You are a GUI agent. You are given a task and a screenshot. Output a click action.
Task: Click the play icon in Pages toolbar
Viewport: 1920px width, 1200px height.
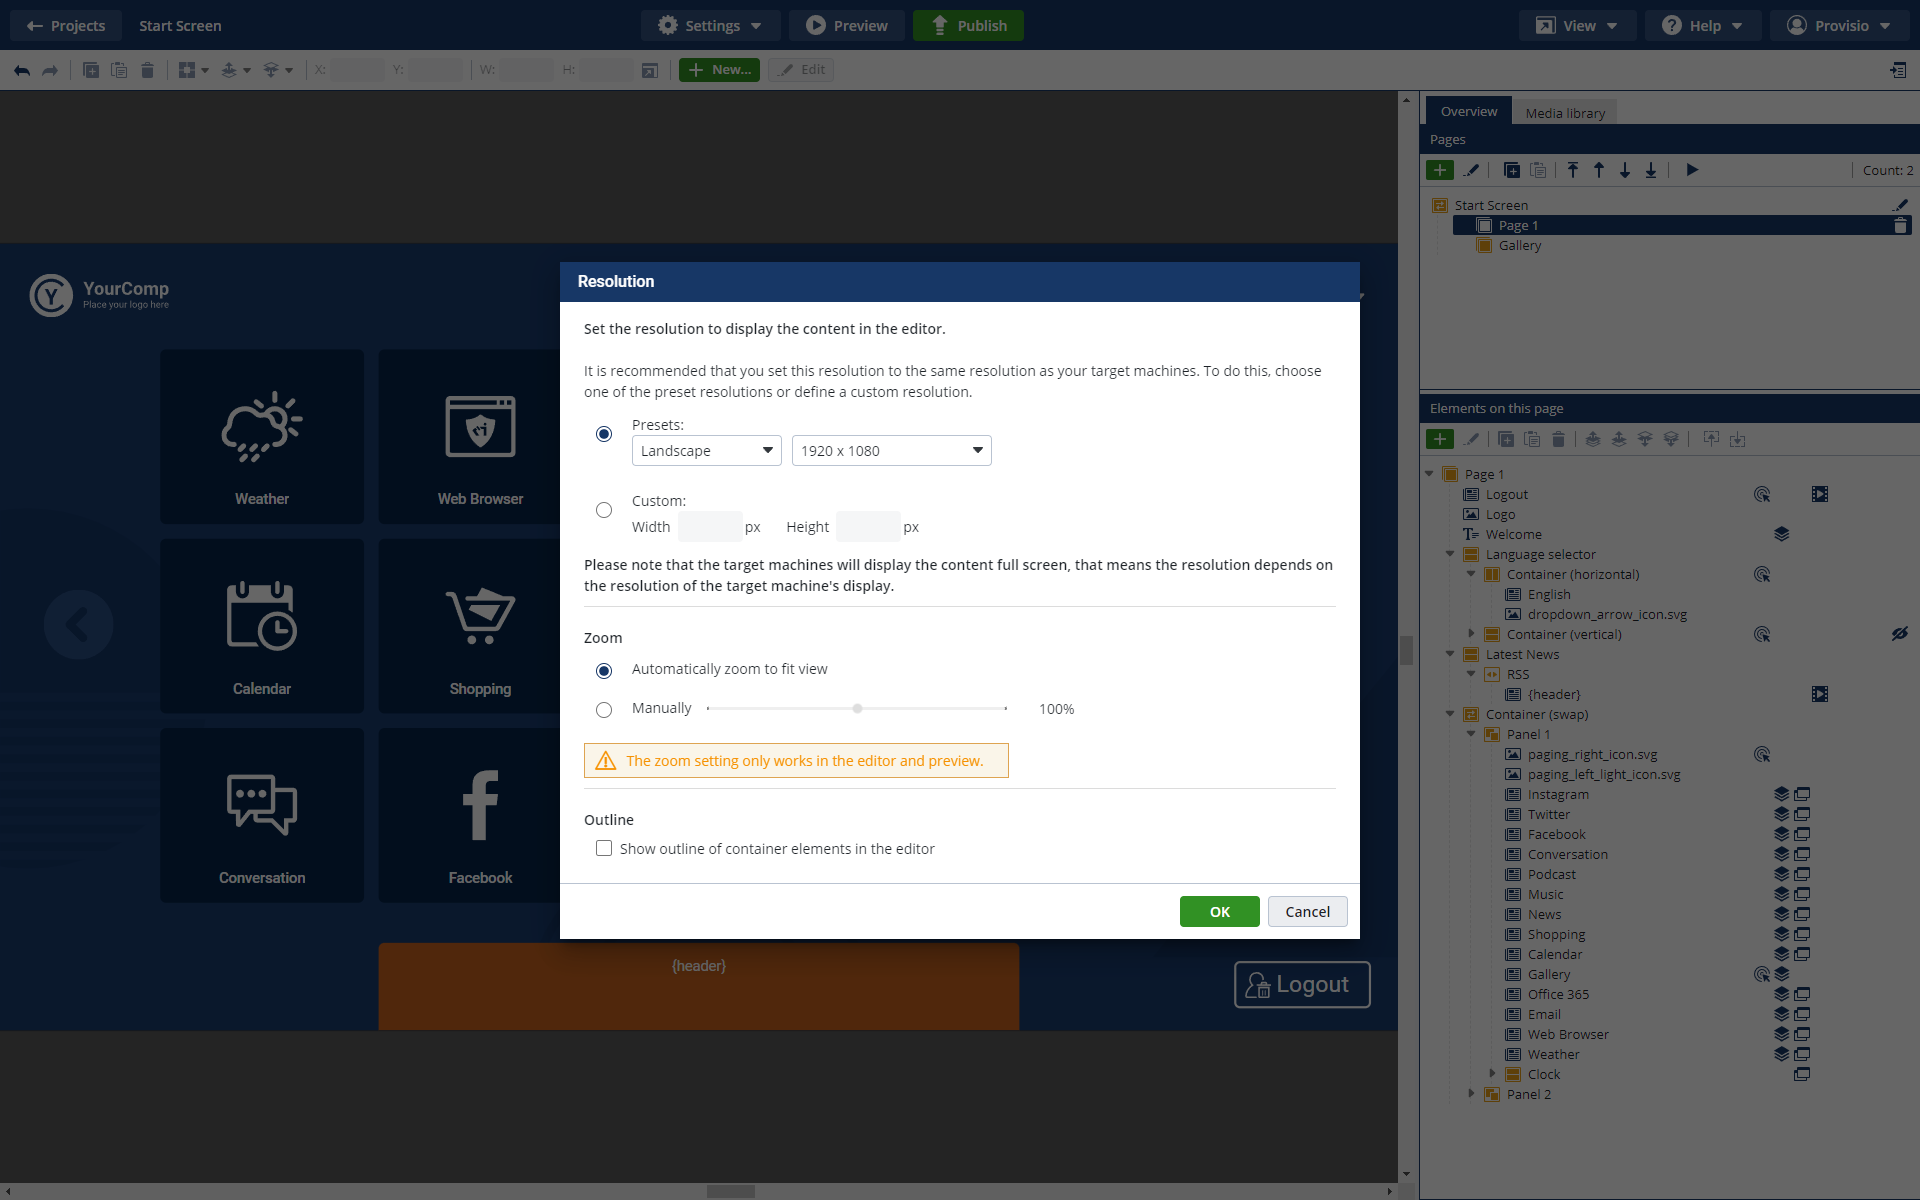coord(1692,170)
